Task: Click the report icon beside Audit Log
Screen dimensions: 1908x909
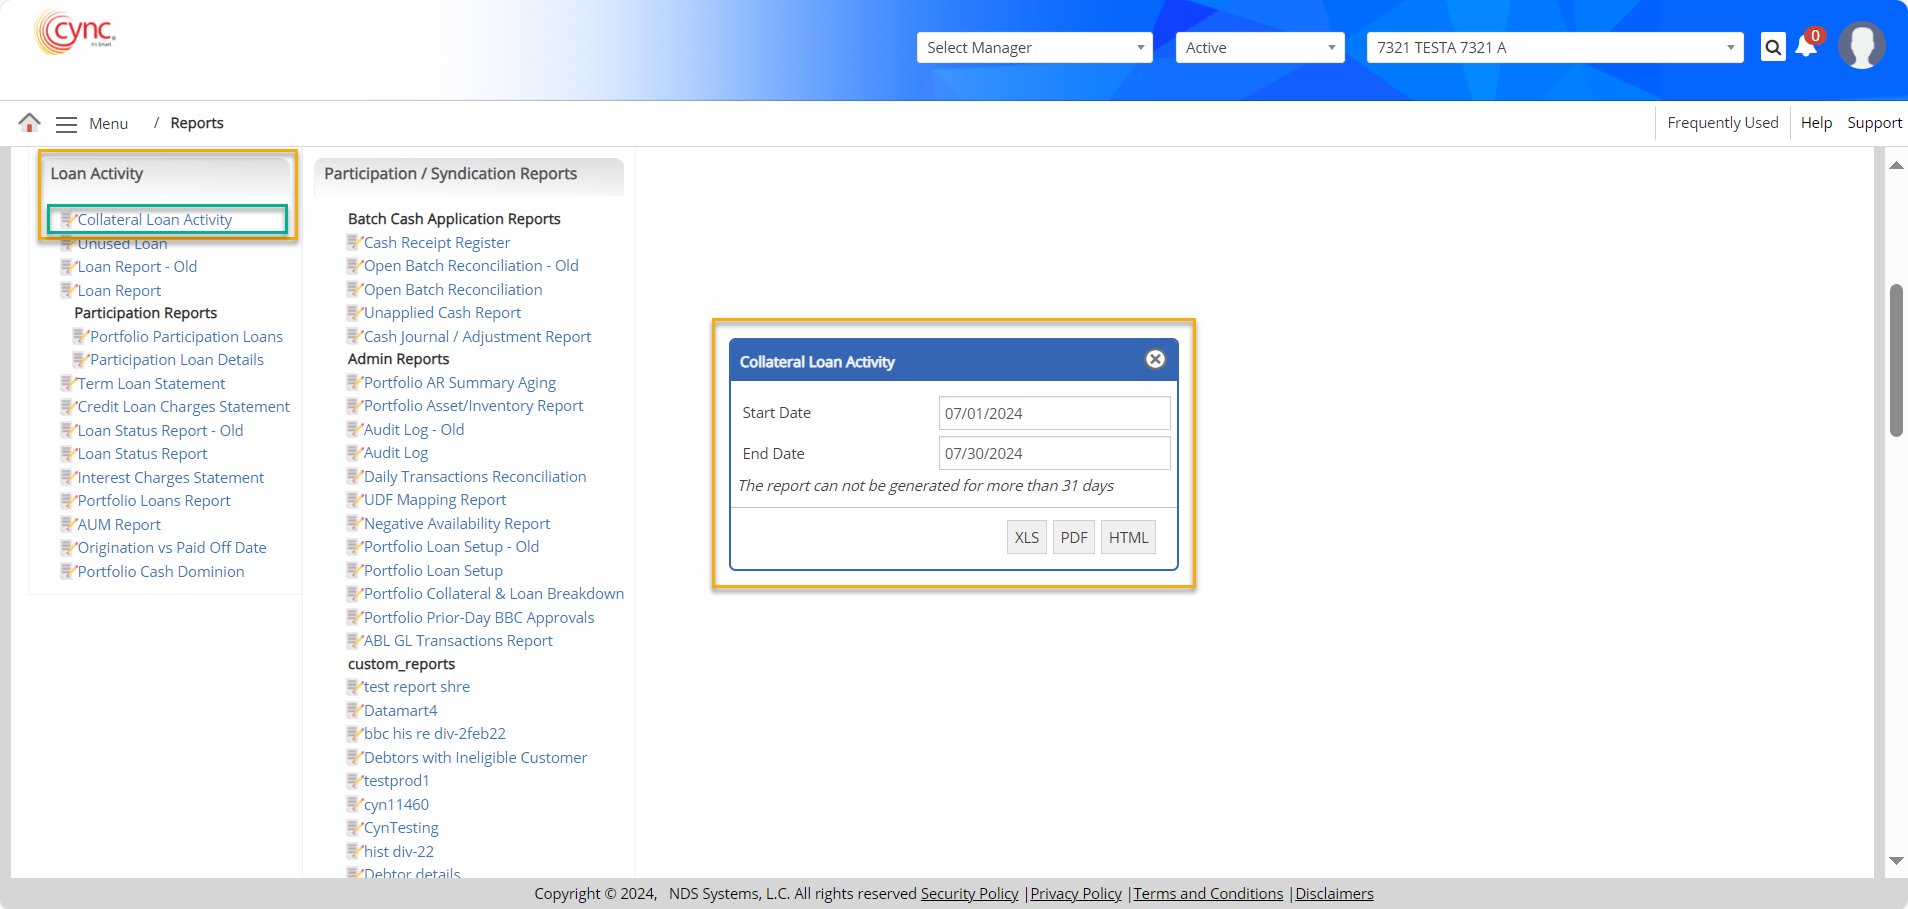Action: pyautogui.click(x=354, y=453)
